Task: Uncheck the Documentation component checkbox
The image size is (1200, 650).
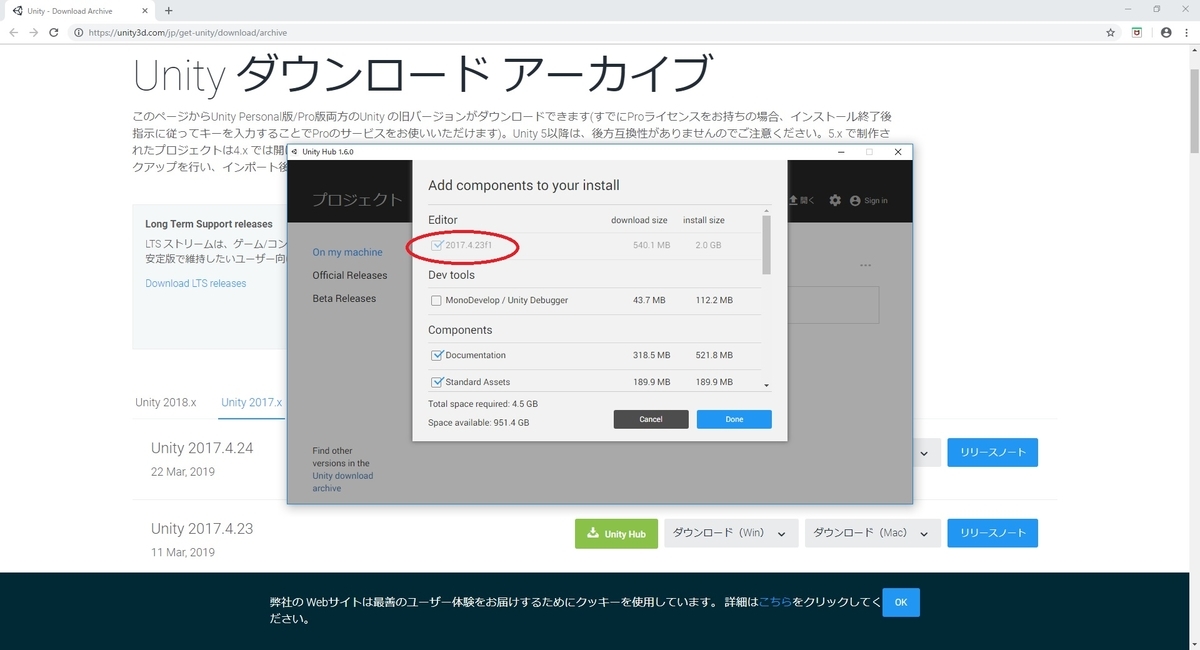Action: [x=437, y=355]
